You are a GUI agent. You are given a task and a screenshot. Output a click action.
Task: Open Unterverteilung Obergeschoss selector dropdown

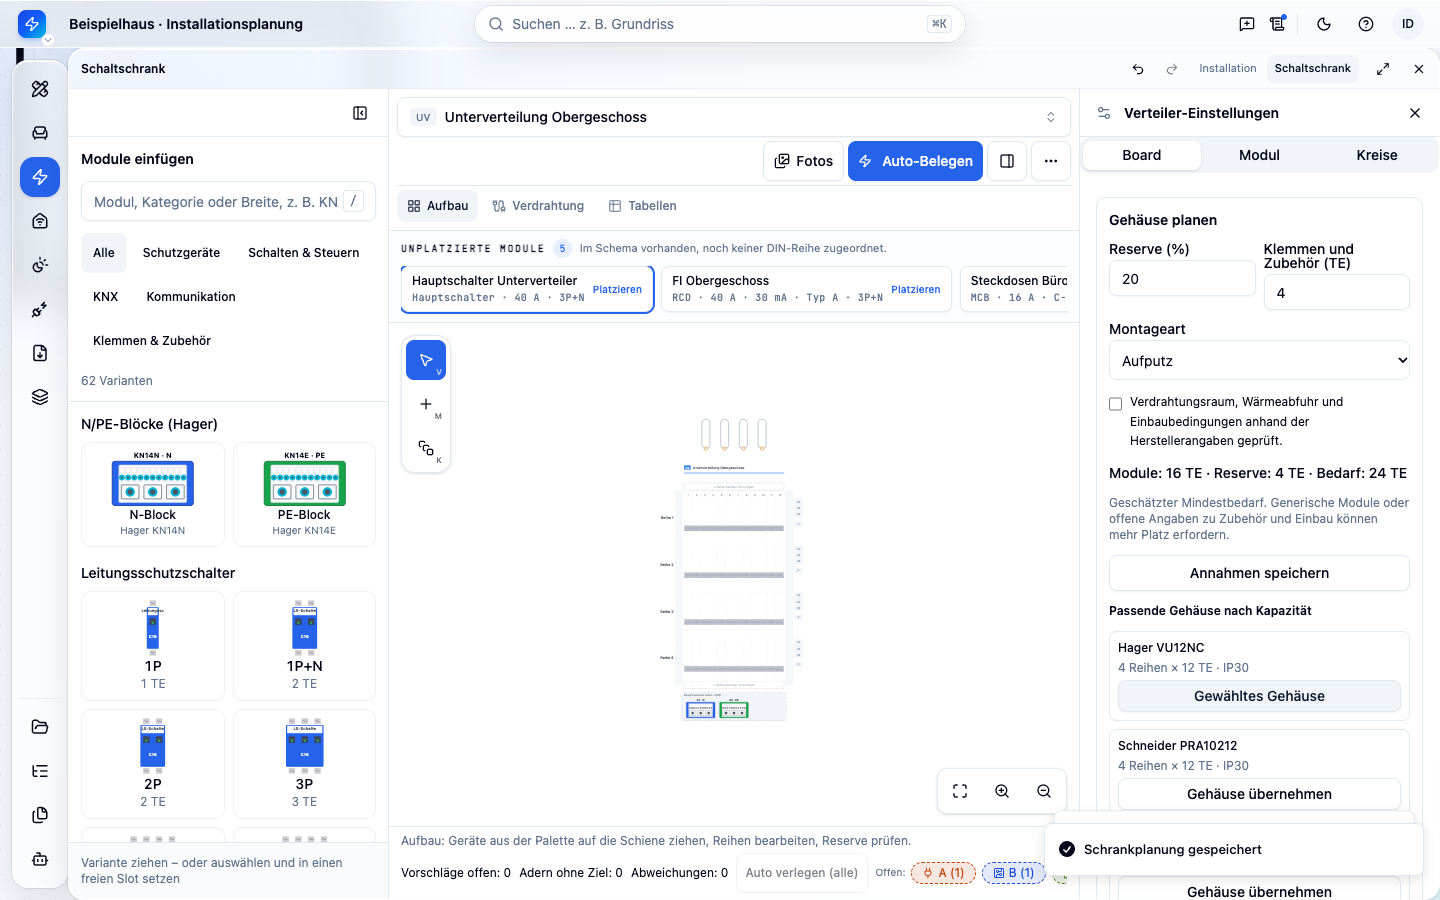pos(734,117)
